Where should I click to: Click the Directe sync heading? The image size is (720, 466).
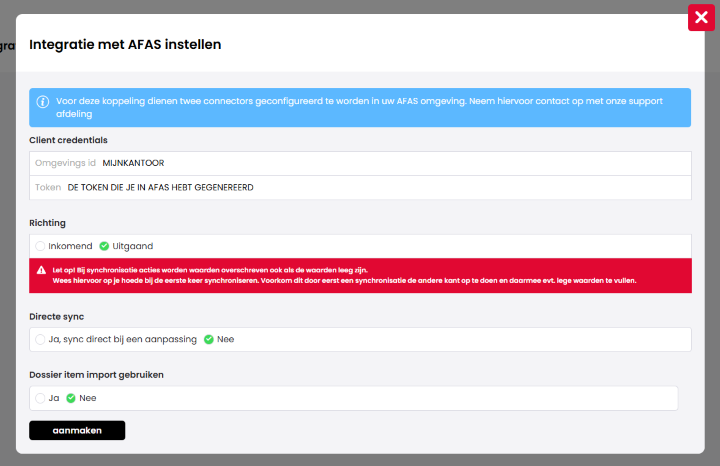tap(56, 317)
